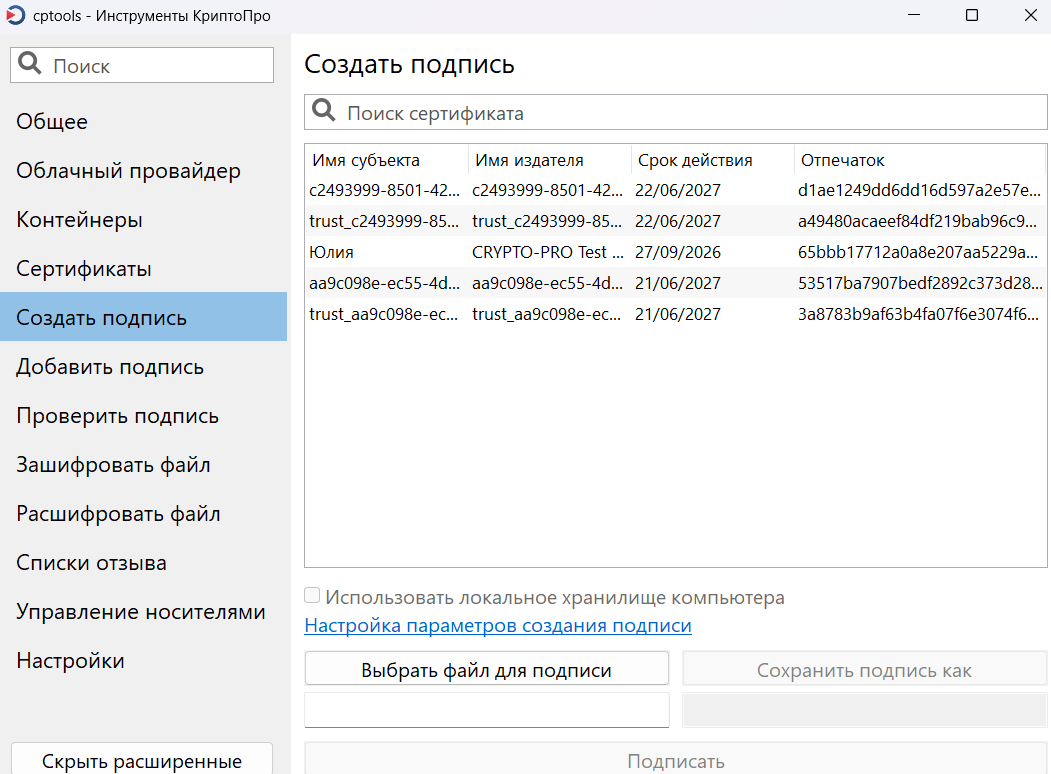Sort by the Имя субъекта column header

(387, 160)
